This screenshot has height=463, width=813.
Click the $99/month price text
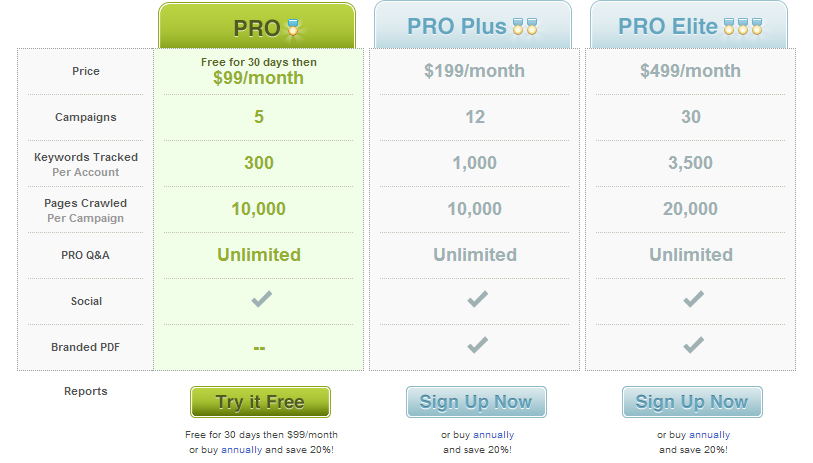tap(259, 78)
